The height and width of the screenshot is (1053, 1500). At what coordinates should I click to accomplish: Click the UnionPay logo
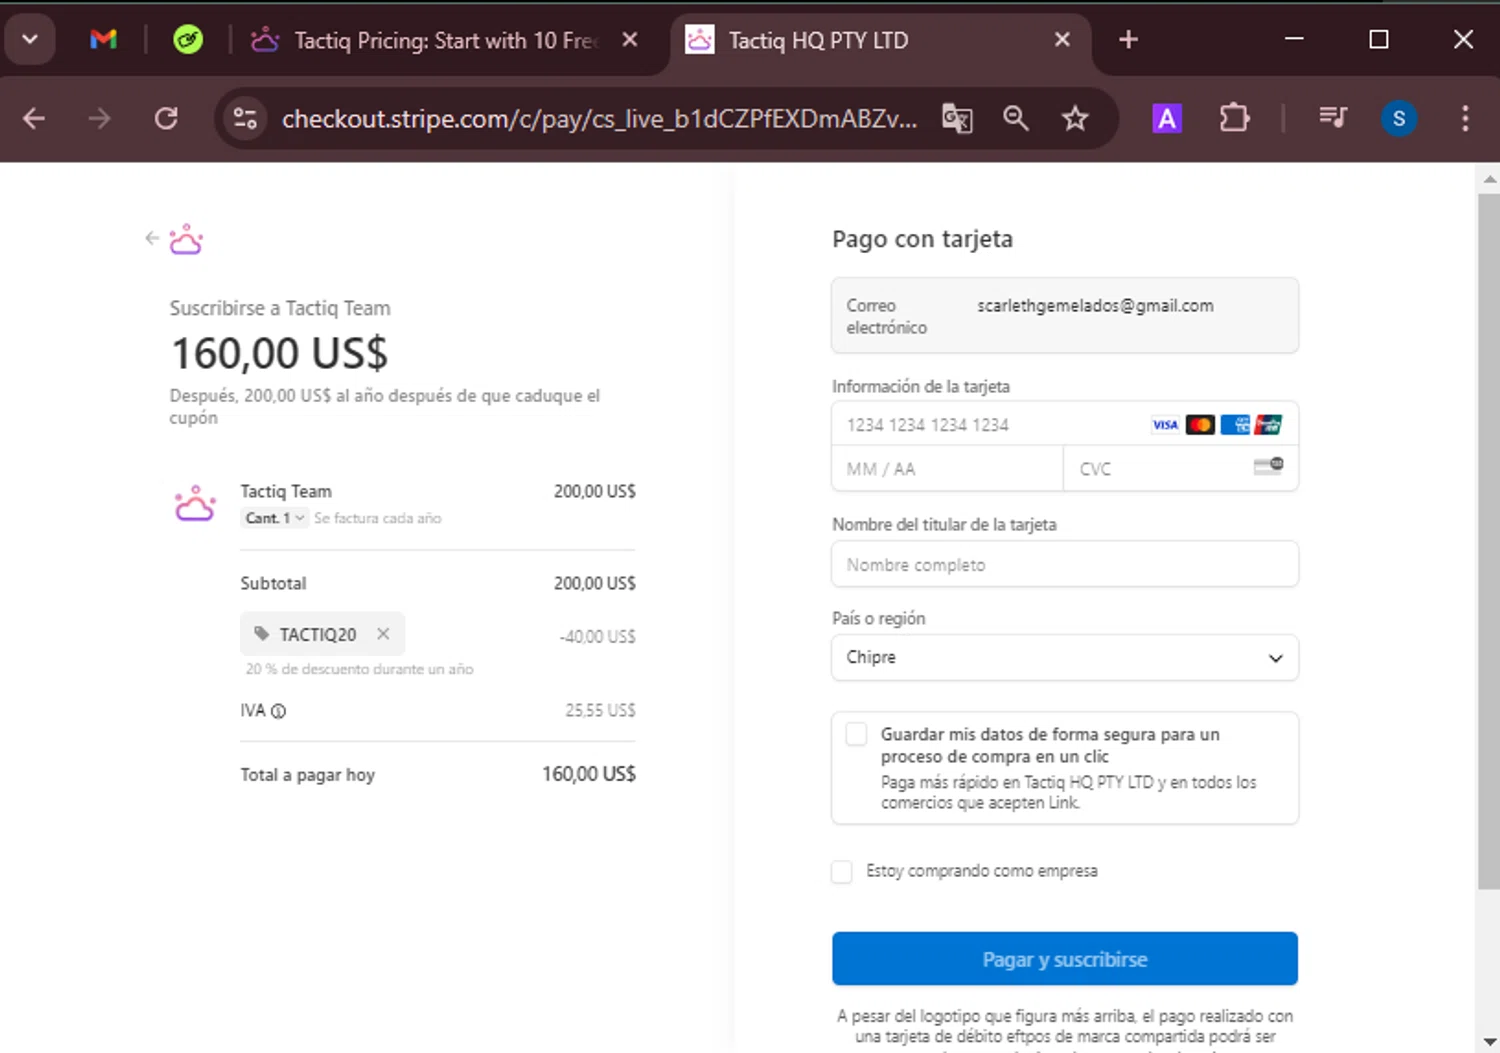pos(1269,425)
